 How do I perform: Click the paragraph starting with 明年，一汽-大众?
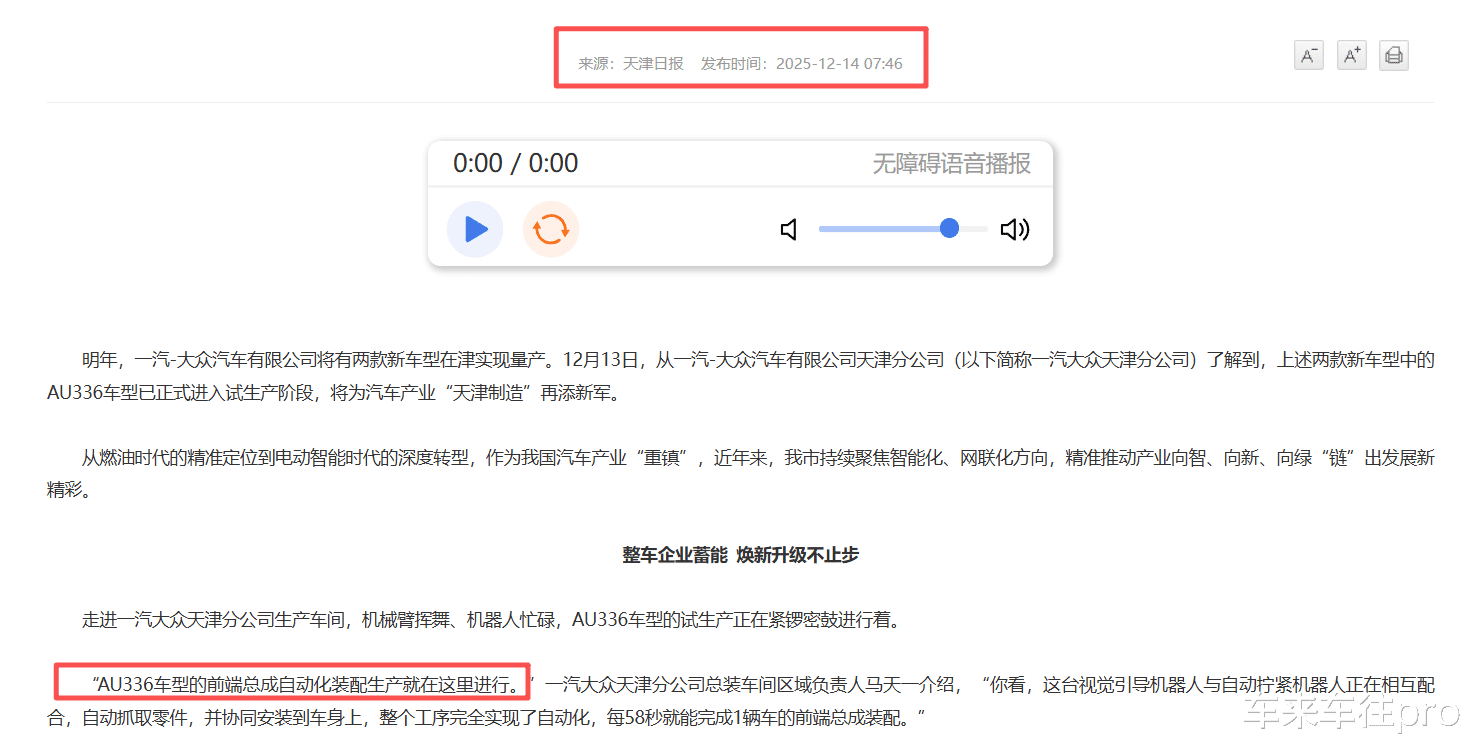741,376
